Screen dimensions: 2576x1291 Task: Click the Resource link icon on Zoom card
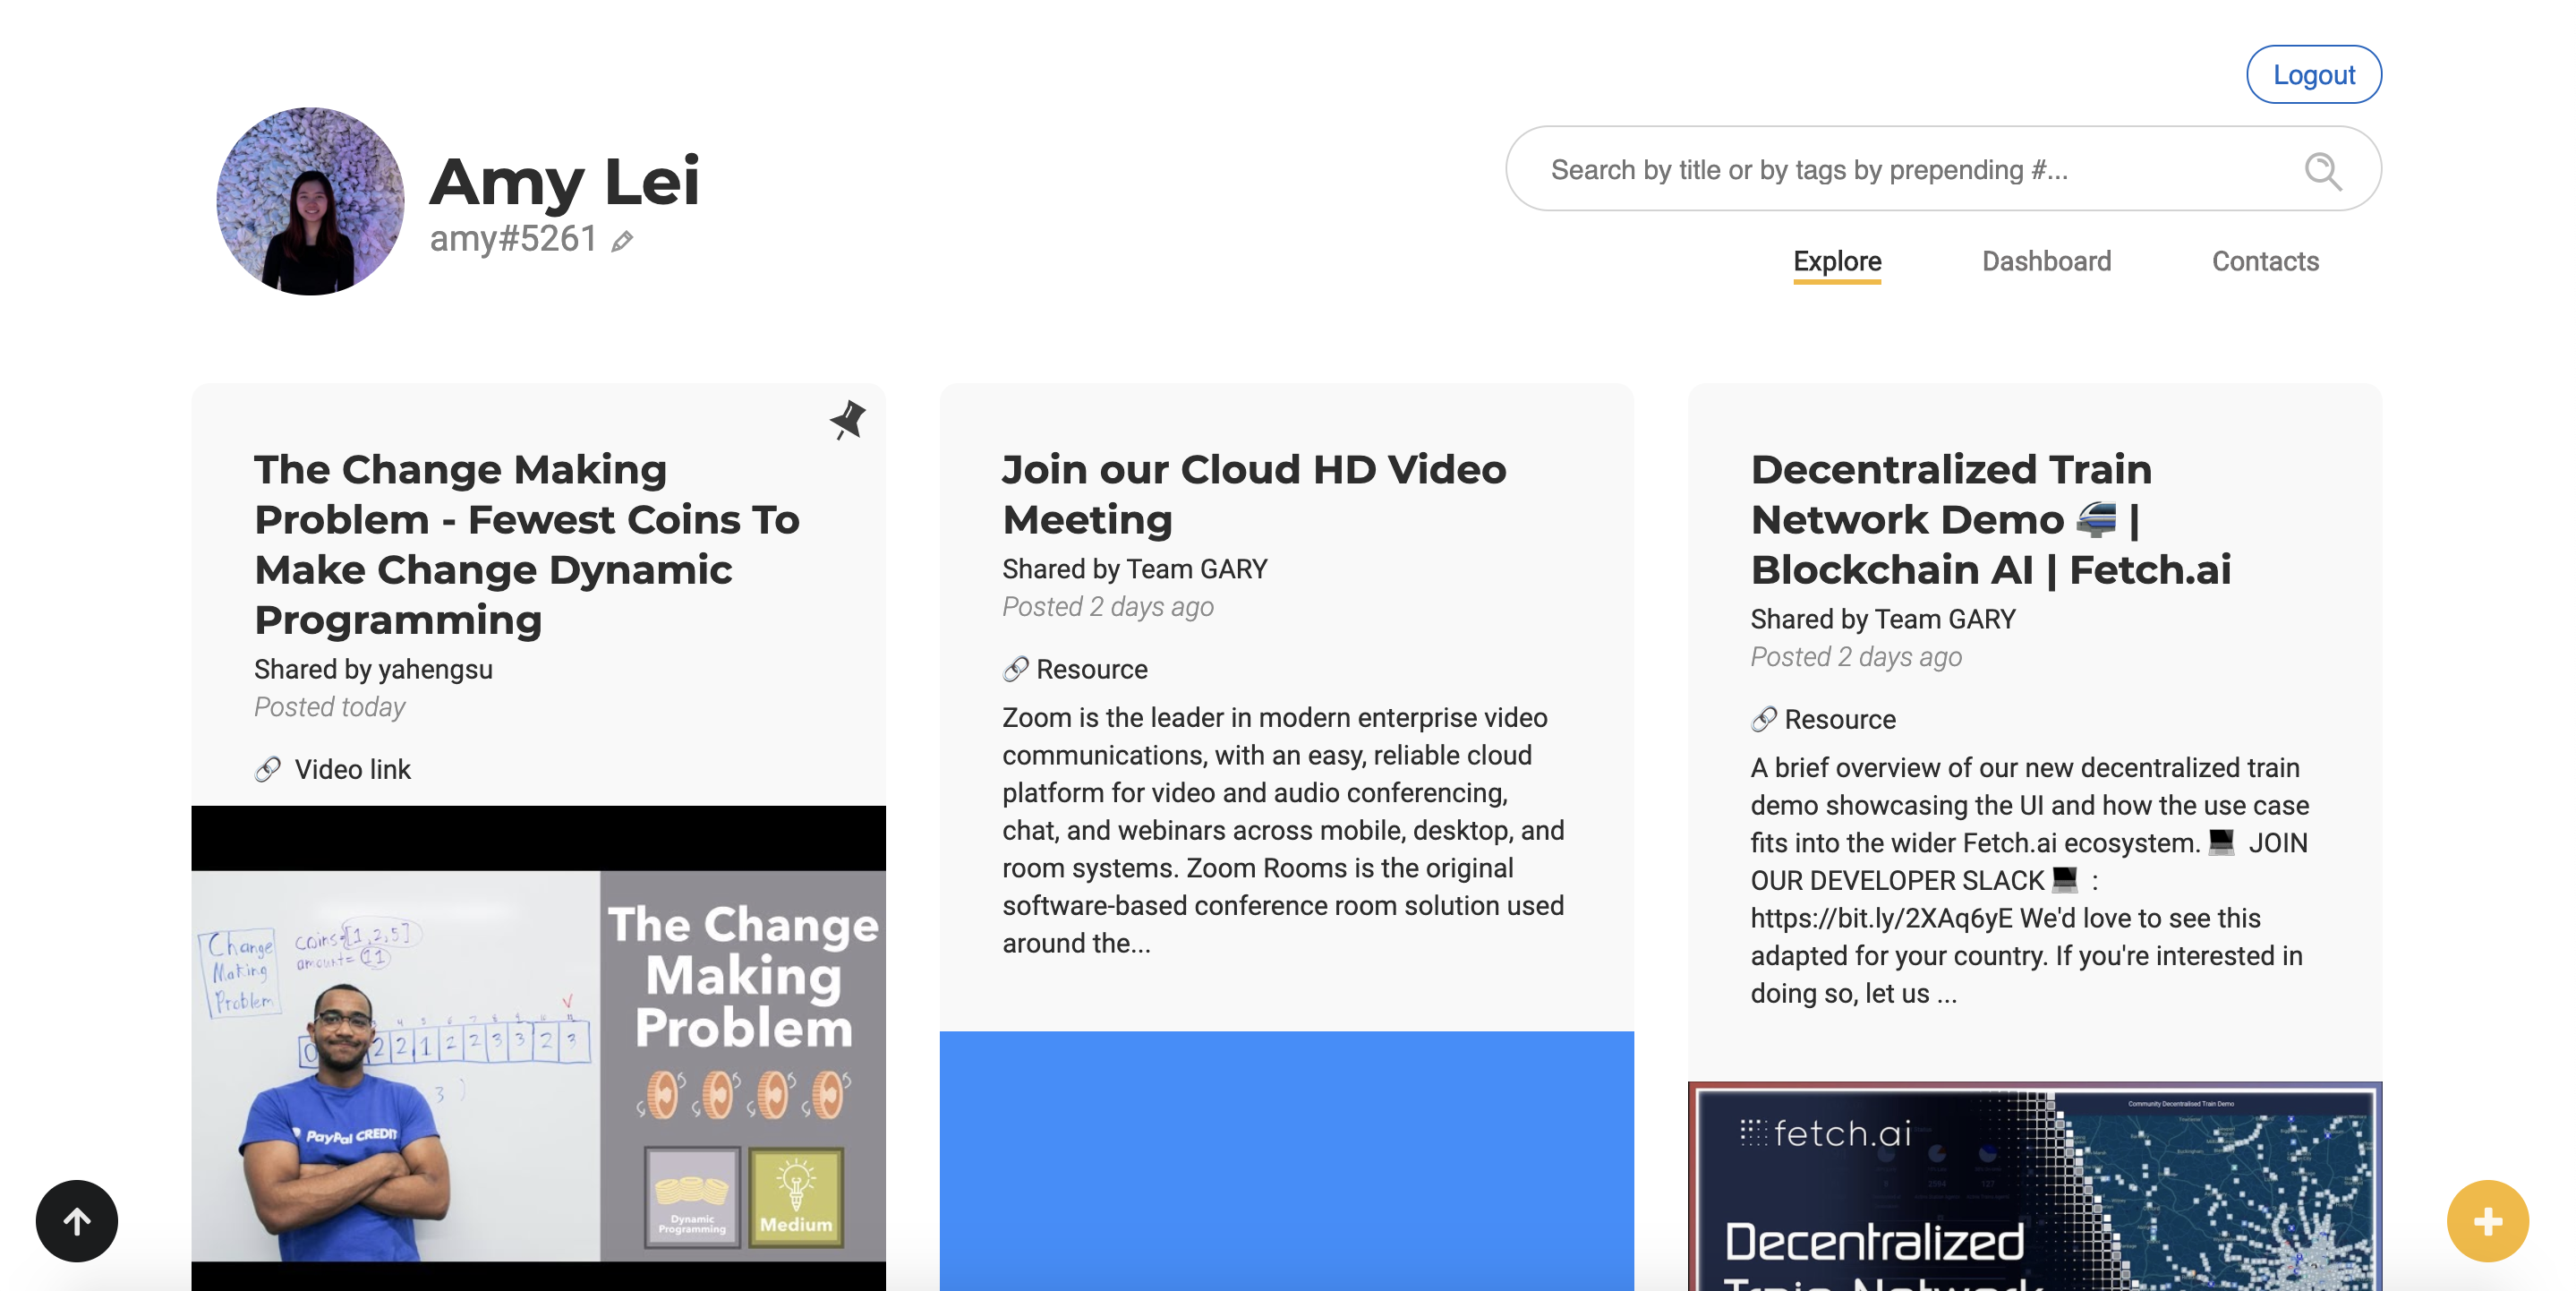click(x=1015, y=669)
